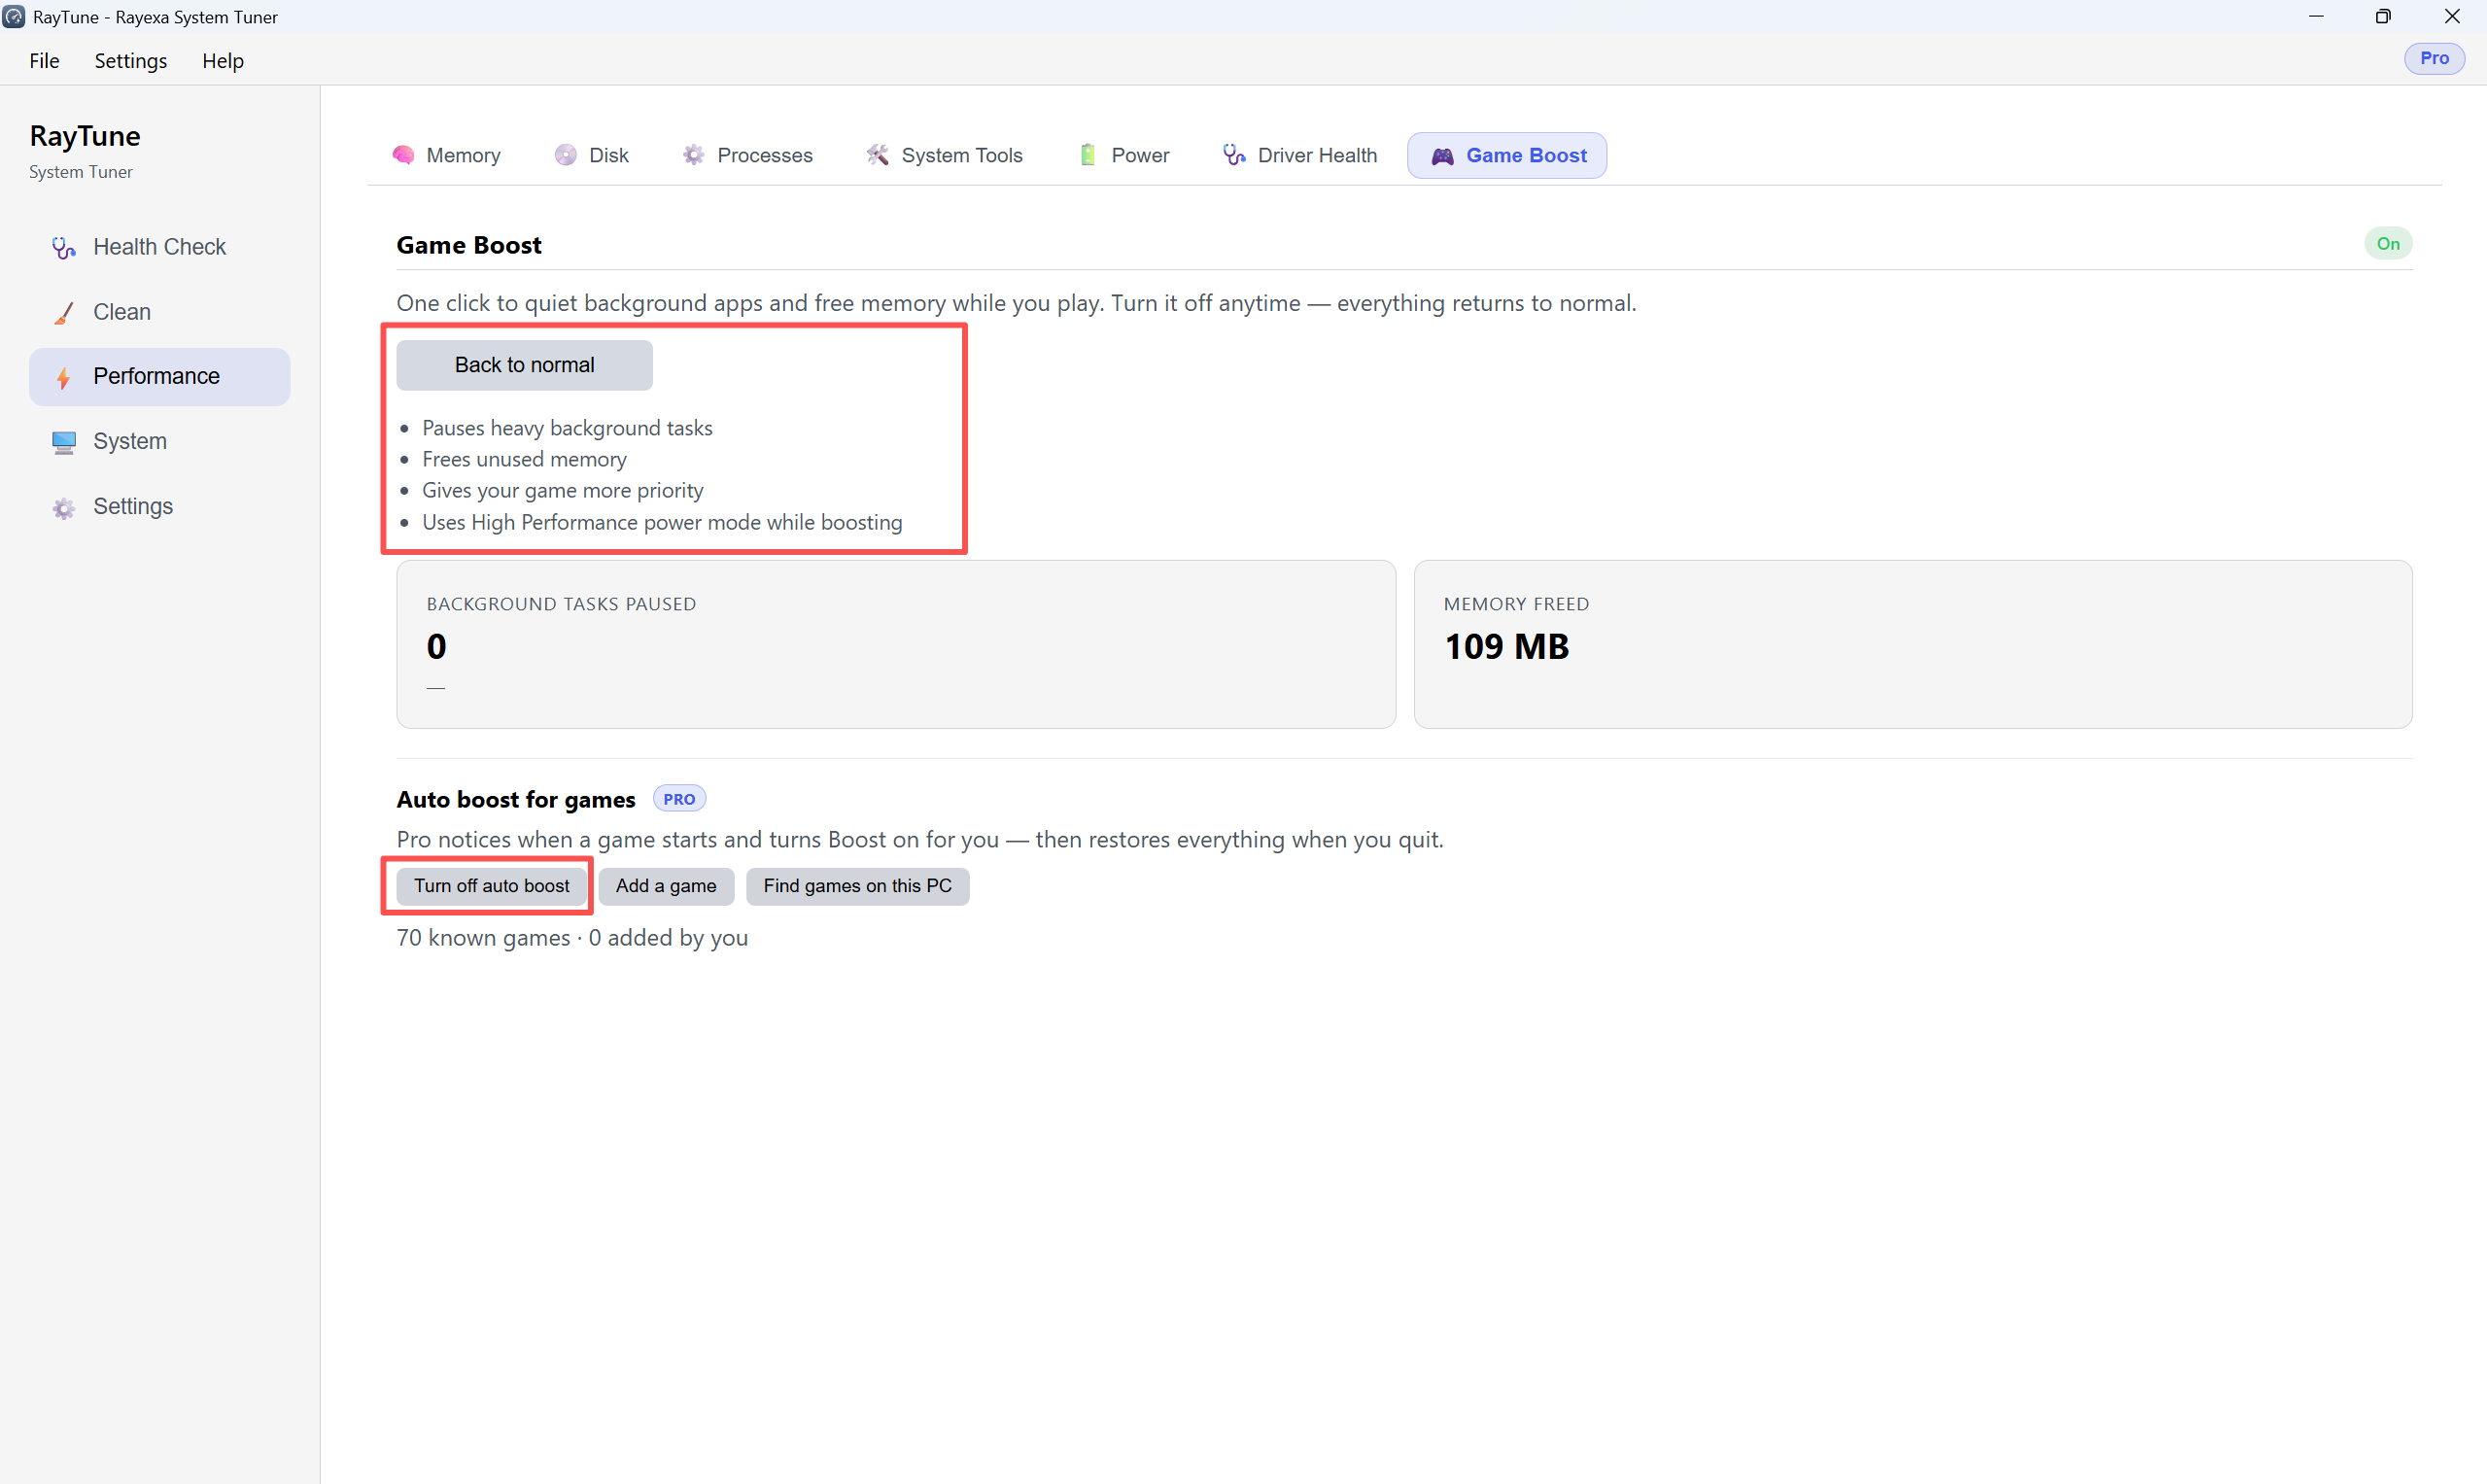Switch to the Memory tab
The image size is (2487, 1484).
pos(447,155)
